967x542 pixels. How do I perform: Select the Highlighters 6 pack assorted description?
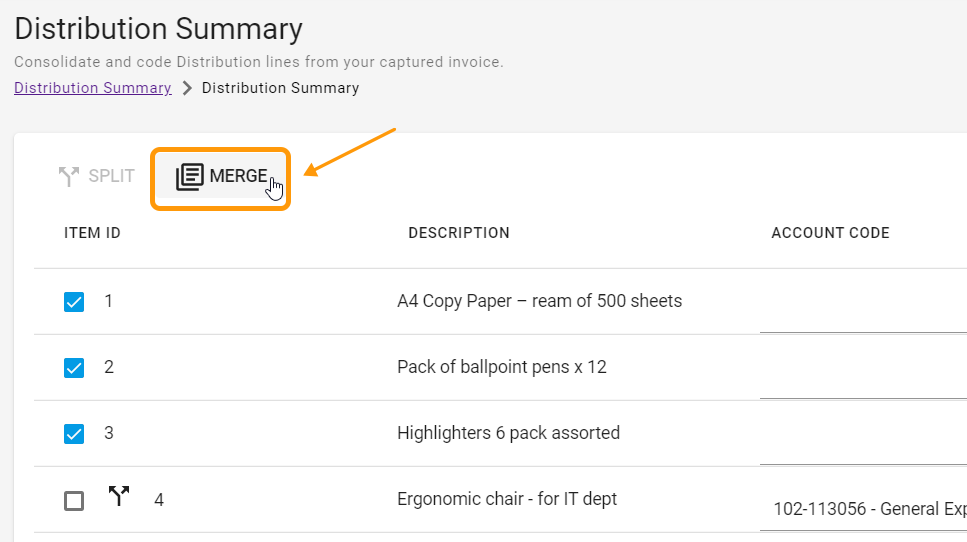click(508, 433)
